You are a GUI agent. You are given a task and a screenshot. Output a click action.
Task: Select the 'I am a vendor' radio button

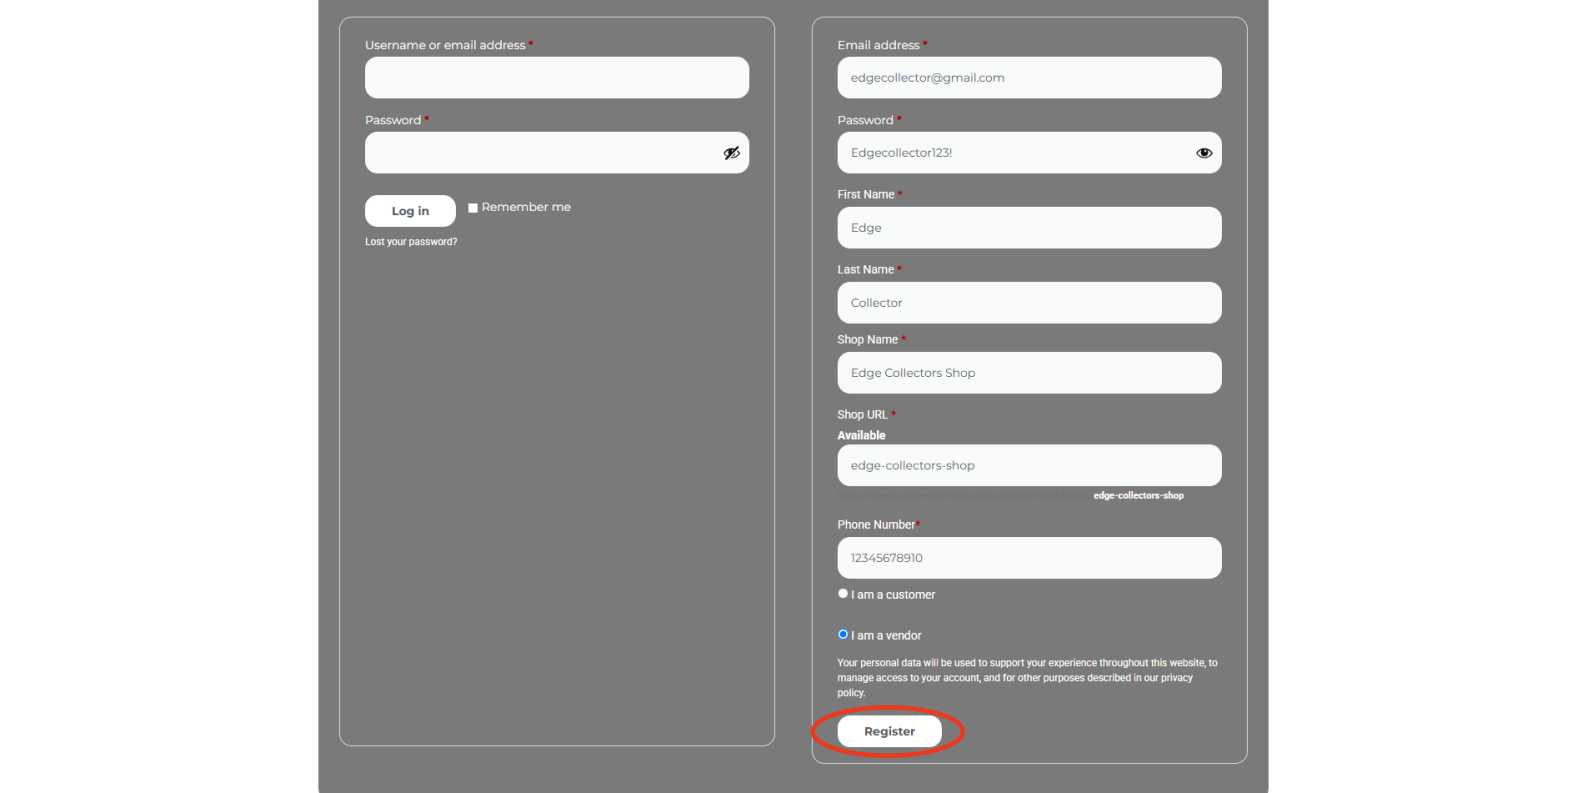click(843, 635)
